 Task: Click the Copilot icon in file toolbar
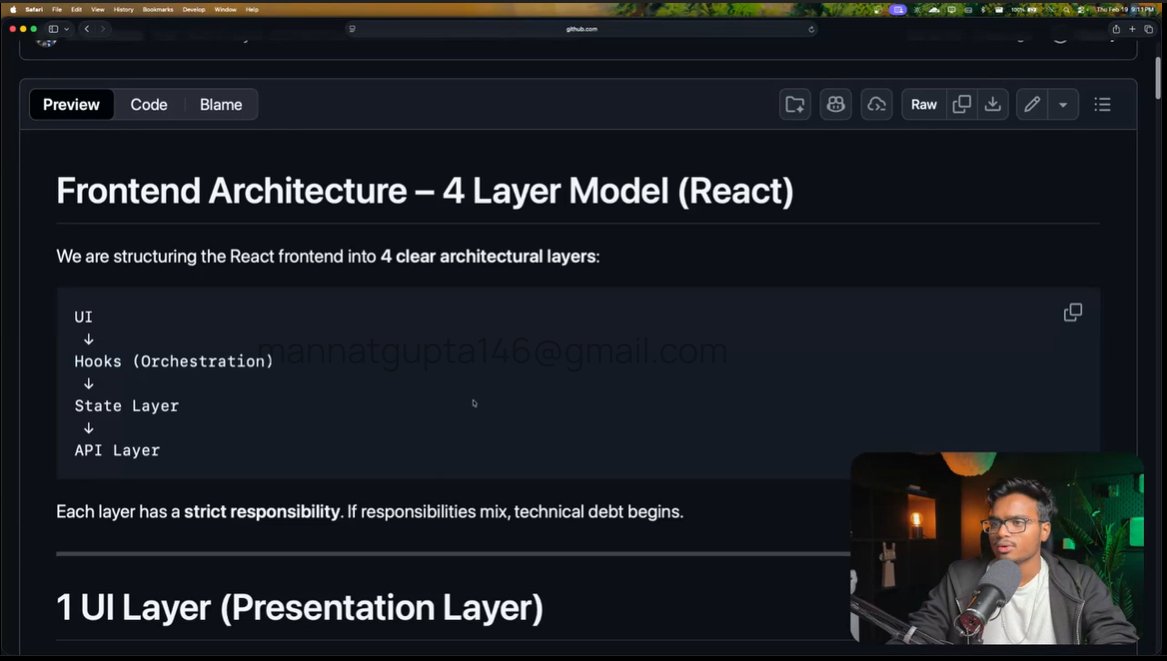[x=835, y=104]
